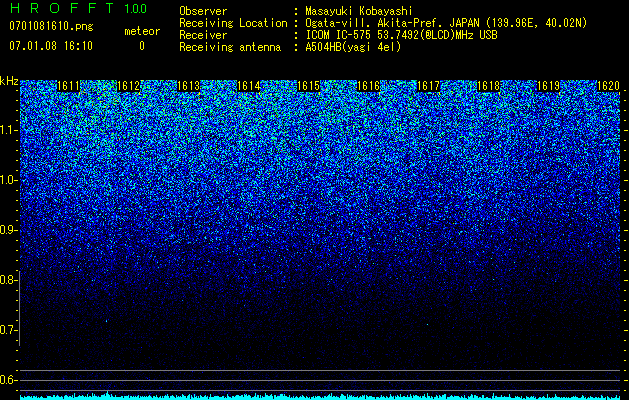Click the 1611 time marker
This screenshot has height=400, width=629.
click(x=69, y=86)
